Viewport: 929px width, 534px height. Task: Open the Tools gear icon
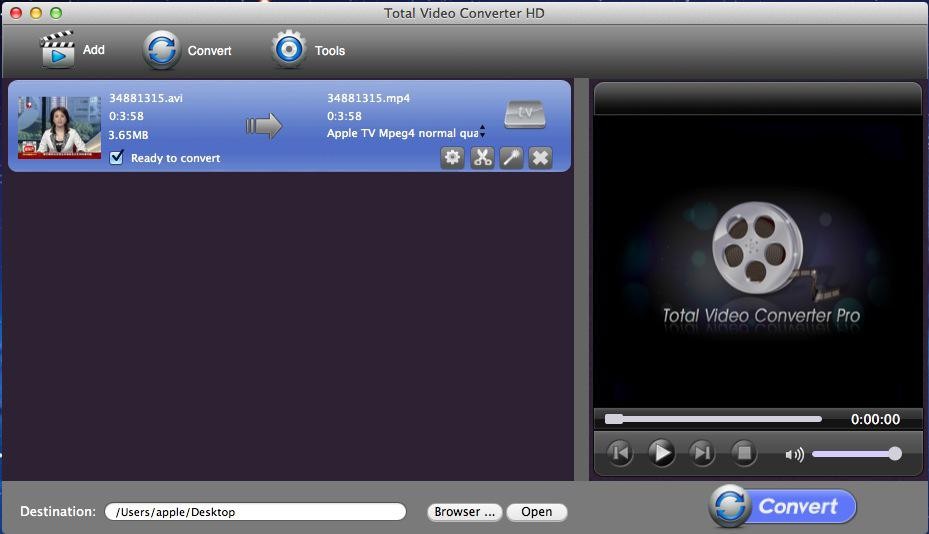tap(289, 49)
